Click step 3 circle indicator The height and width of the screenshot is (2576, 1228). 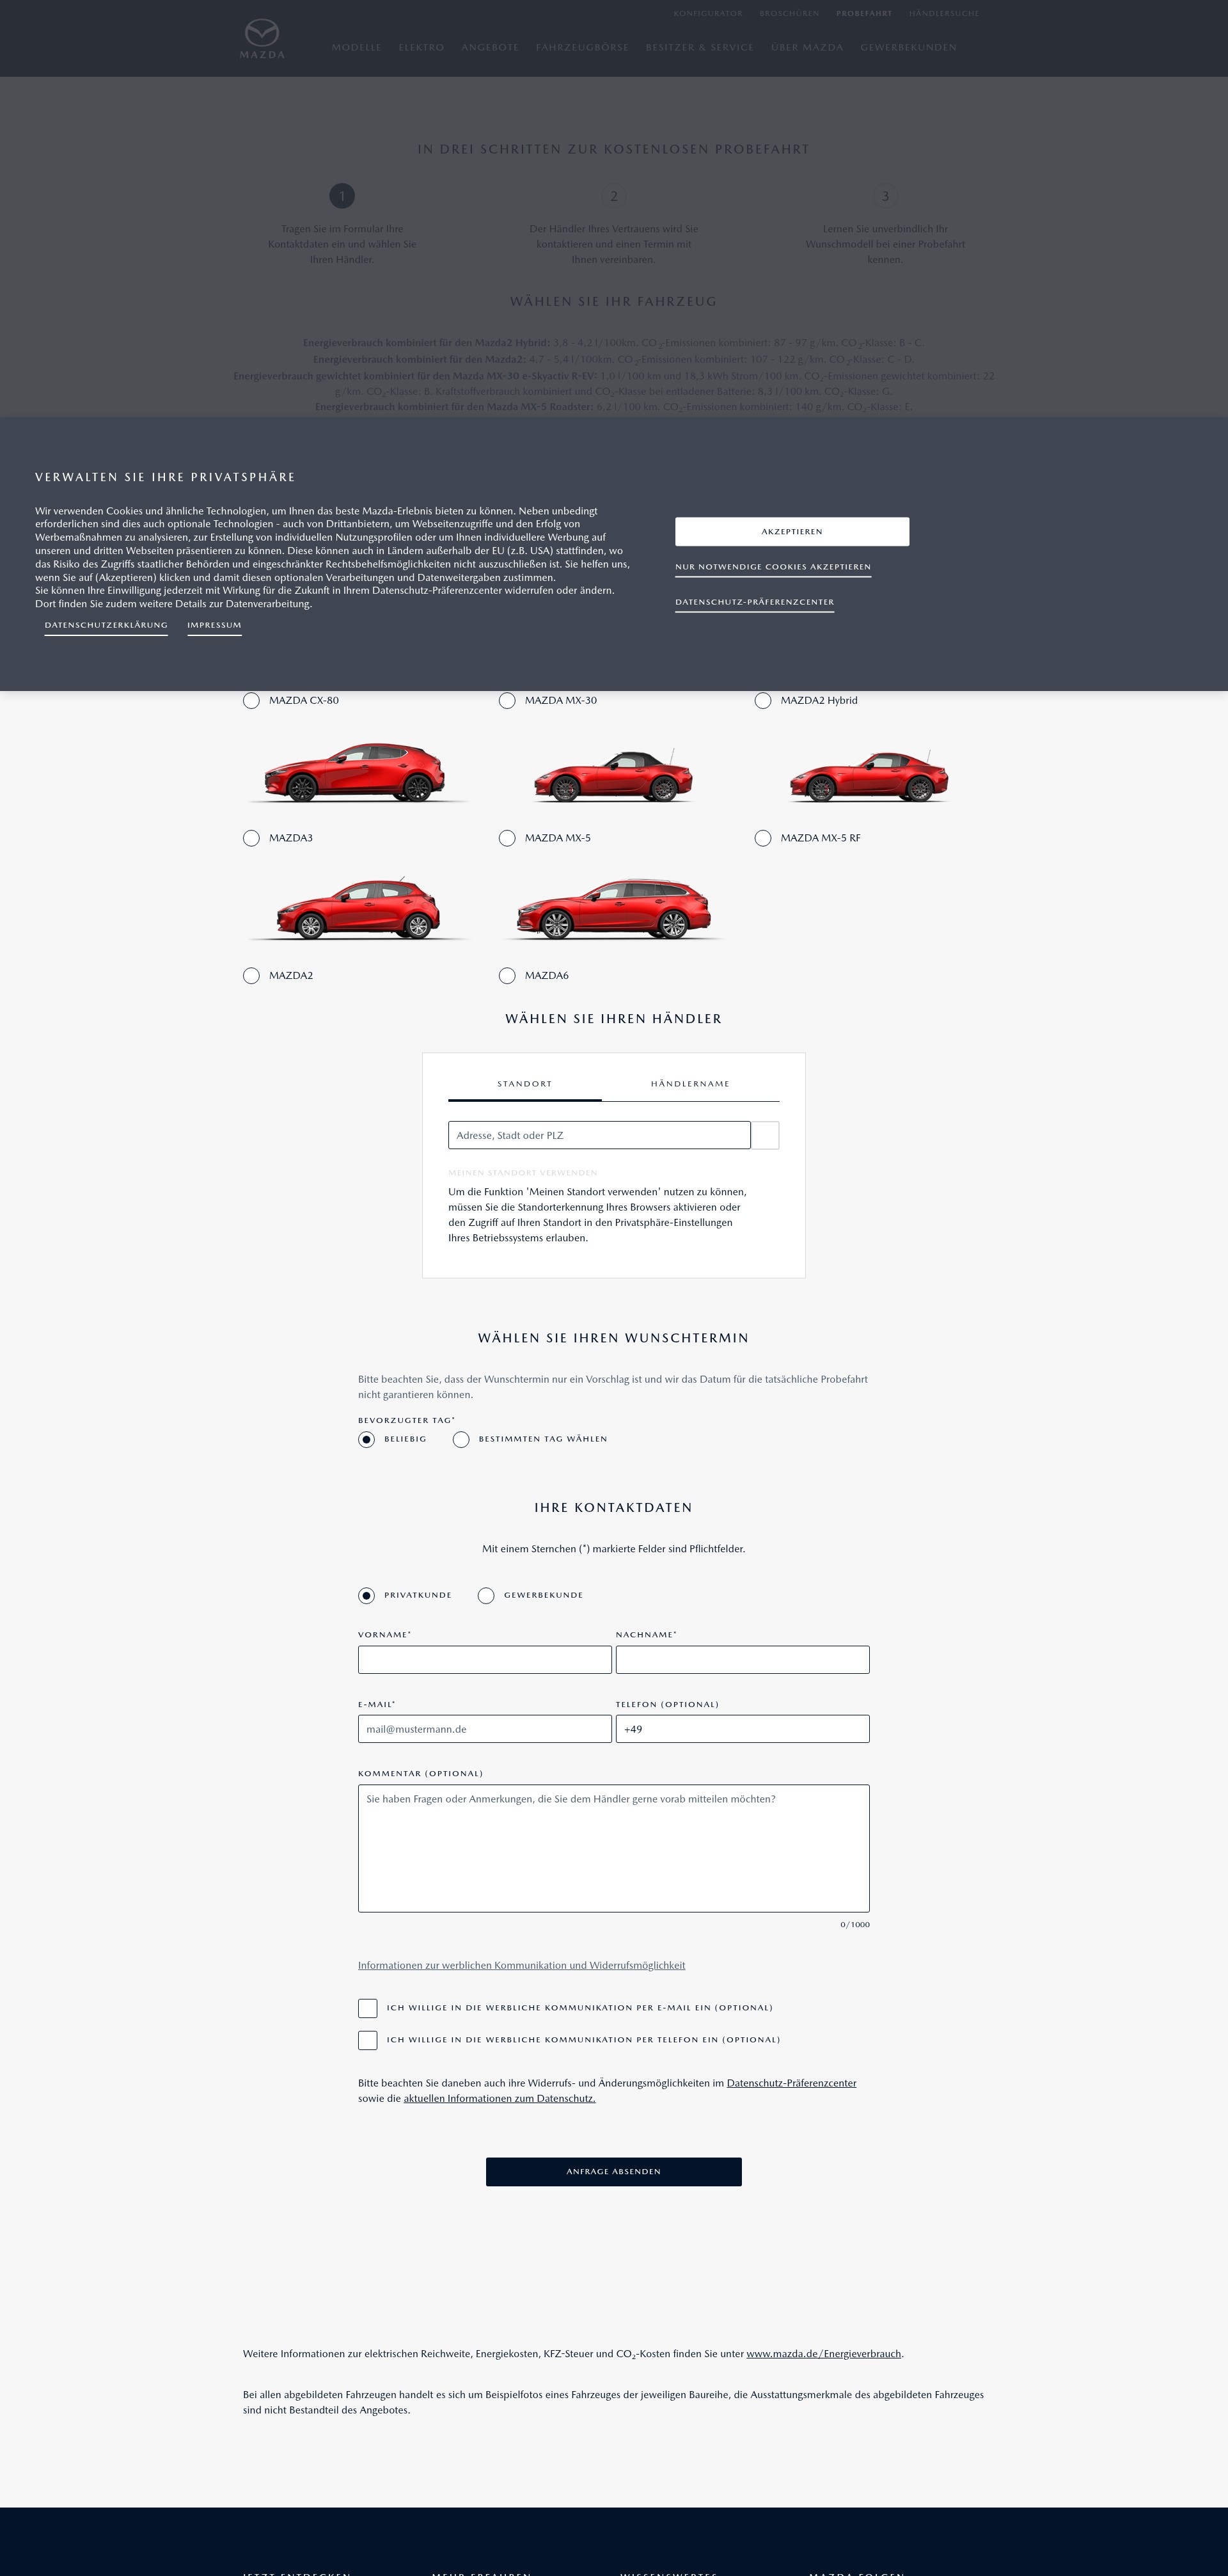885,196
